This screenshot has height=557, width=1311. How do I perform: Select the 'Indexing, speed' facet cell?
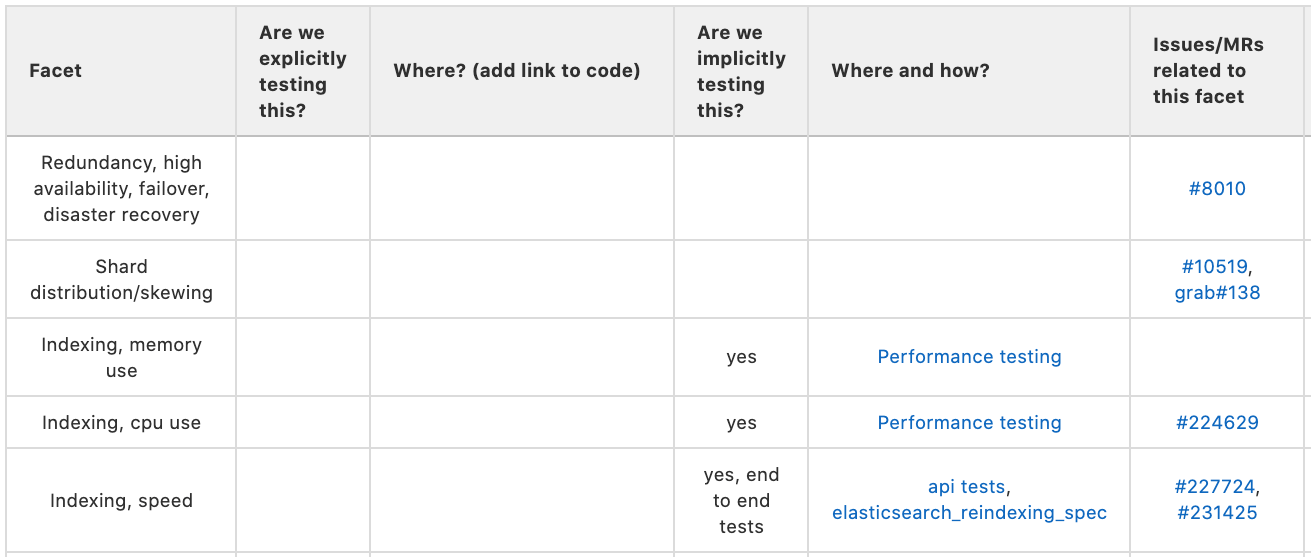click(121, 501)
